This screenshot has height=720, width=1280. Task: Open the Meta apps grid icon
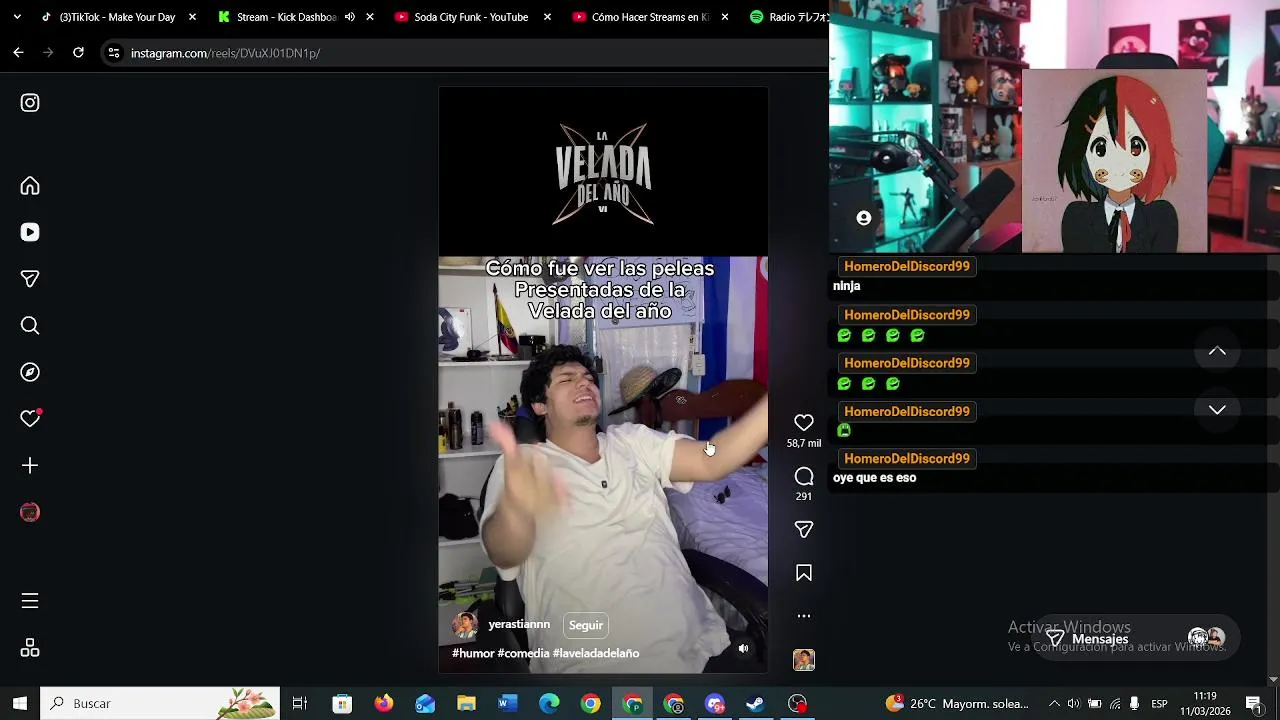[x=30, y=648]
